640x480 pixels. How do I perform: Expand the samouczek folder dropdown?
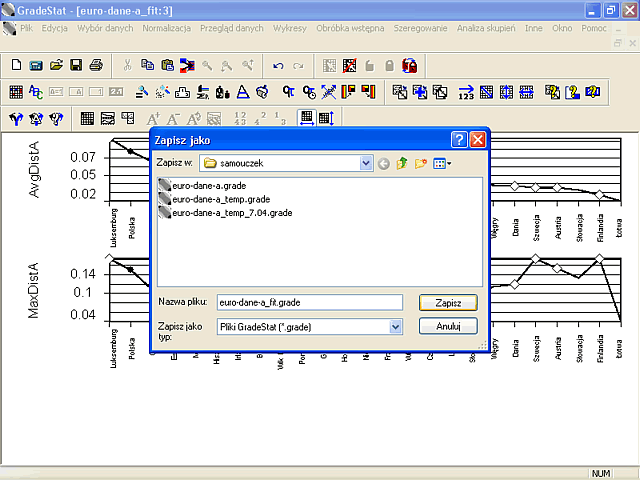pyautogui.click(x=366, y=163)
